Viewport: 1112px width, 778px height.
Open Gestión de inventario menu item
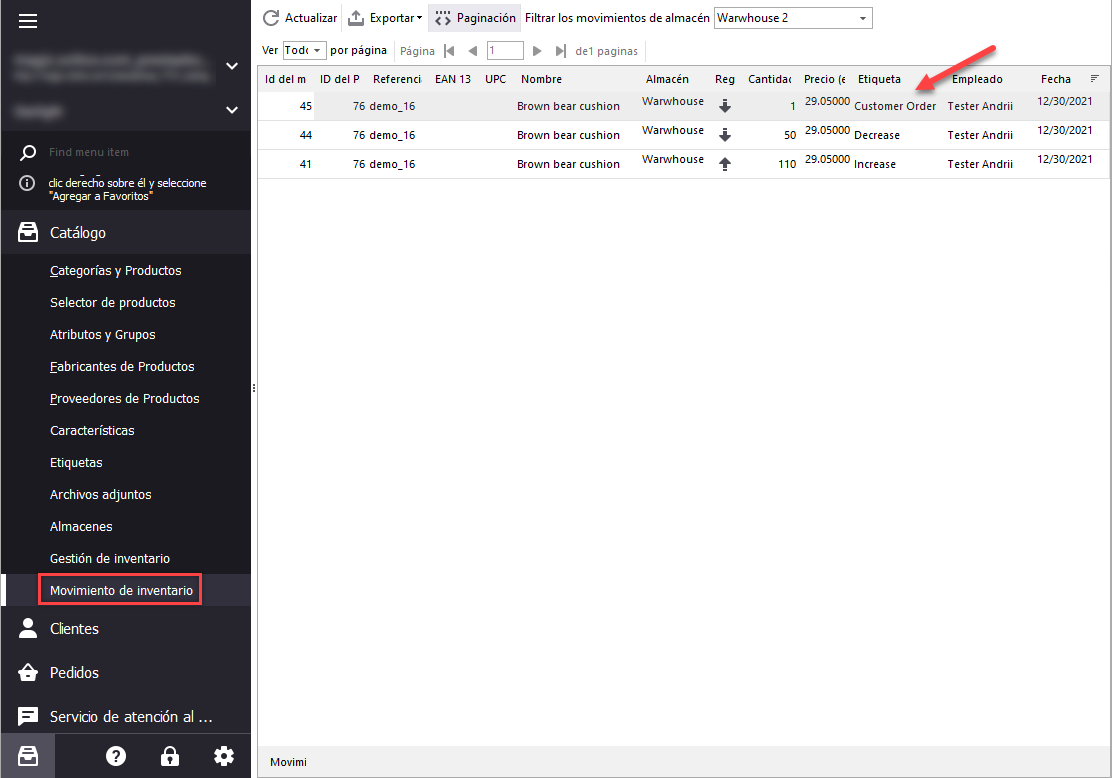click(110, 558)
